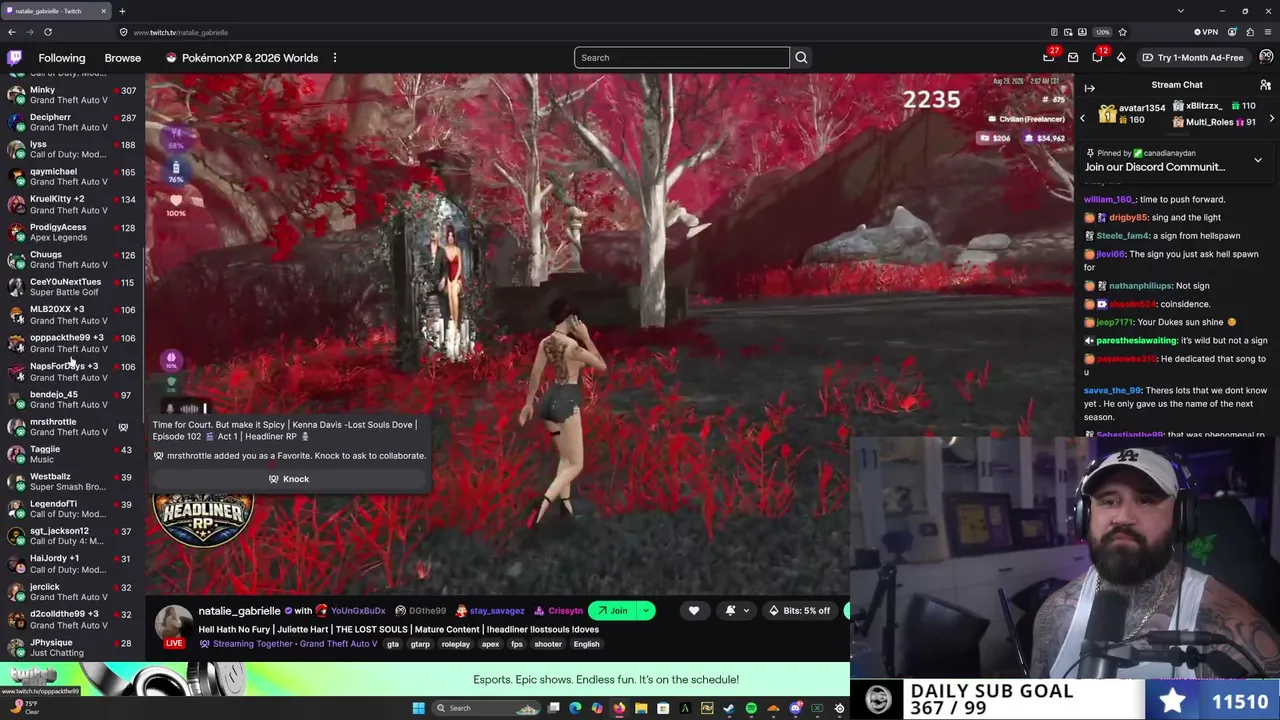
Task: Open Discord from the taskbar
Action: pyautogui.click(x=795, y=708)
